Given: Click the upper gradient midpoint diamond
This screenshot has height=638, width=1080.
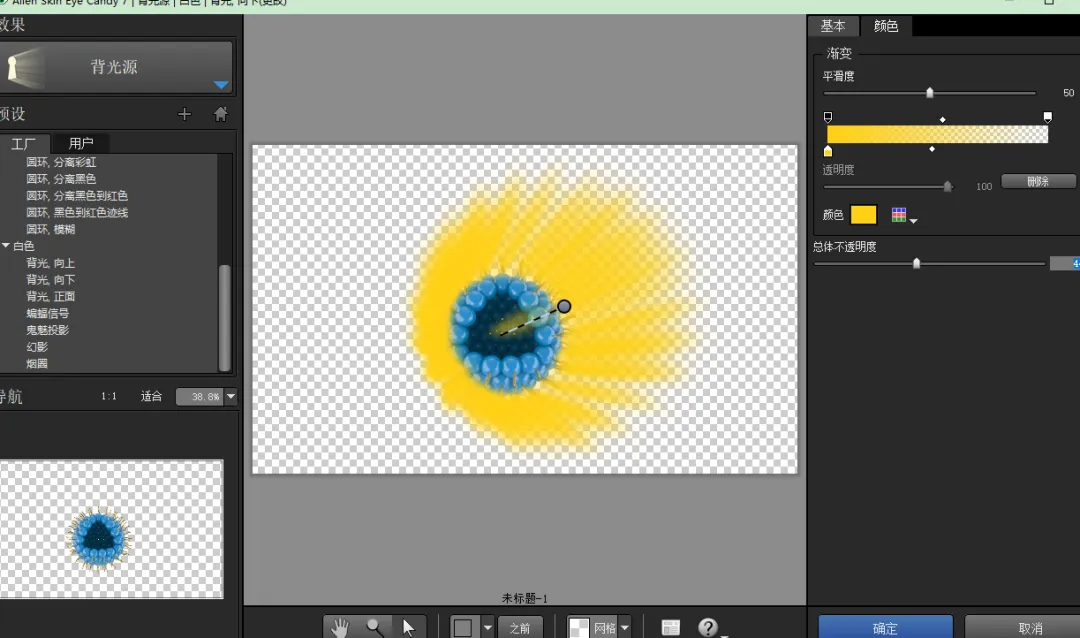Looking at the screenshot, I should [x=943, y=120].
